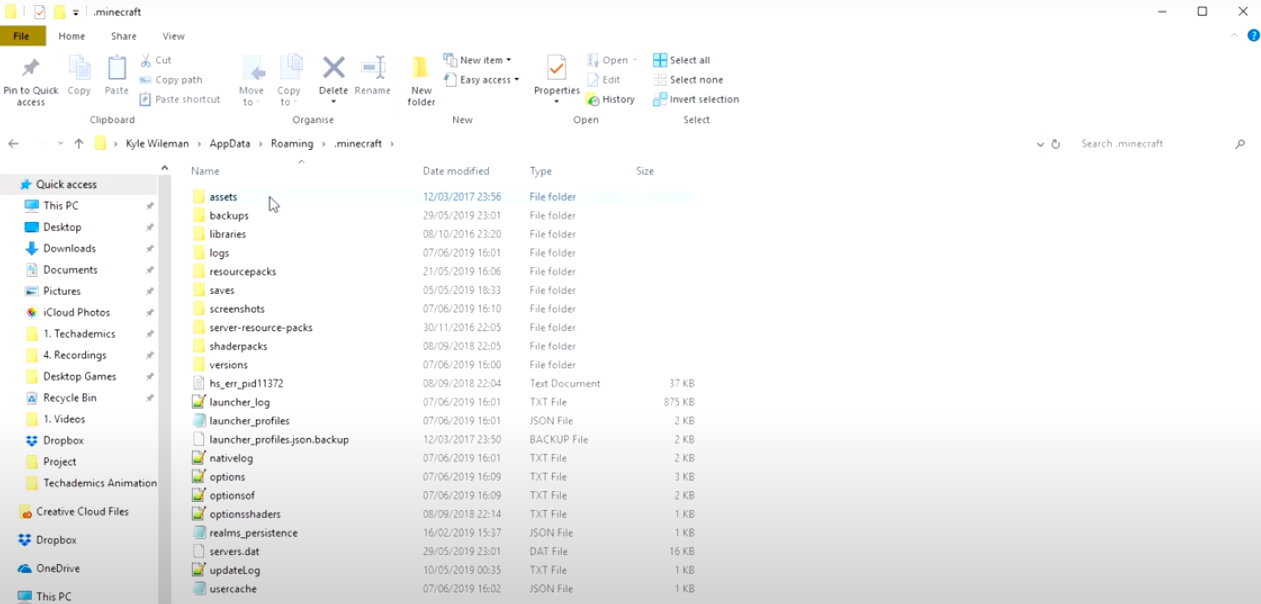1261x604 pixels.
Task: Click the History ribbon command
Action: 611,99
